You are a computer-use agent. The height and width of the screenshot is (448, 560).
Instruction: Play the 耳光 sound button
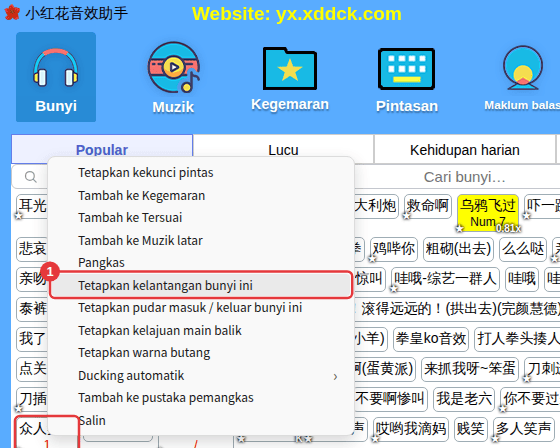click(x=32, y=206)
